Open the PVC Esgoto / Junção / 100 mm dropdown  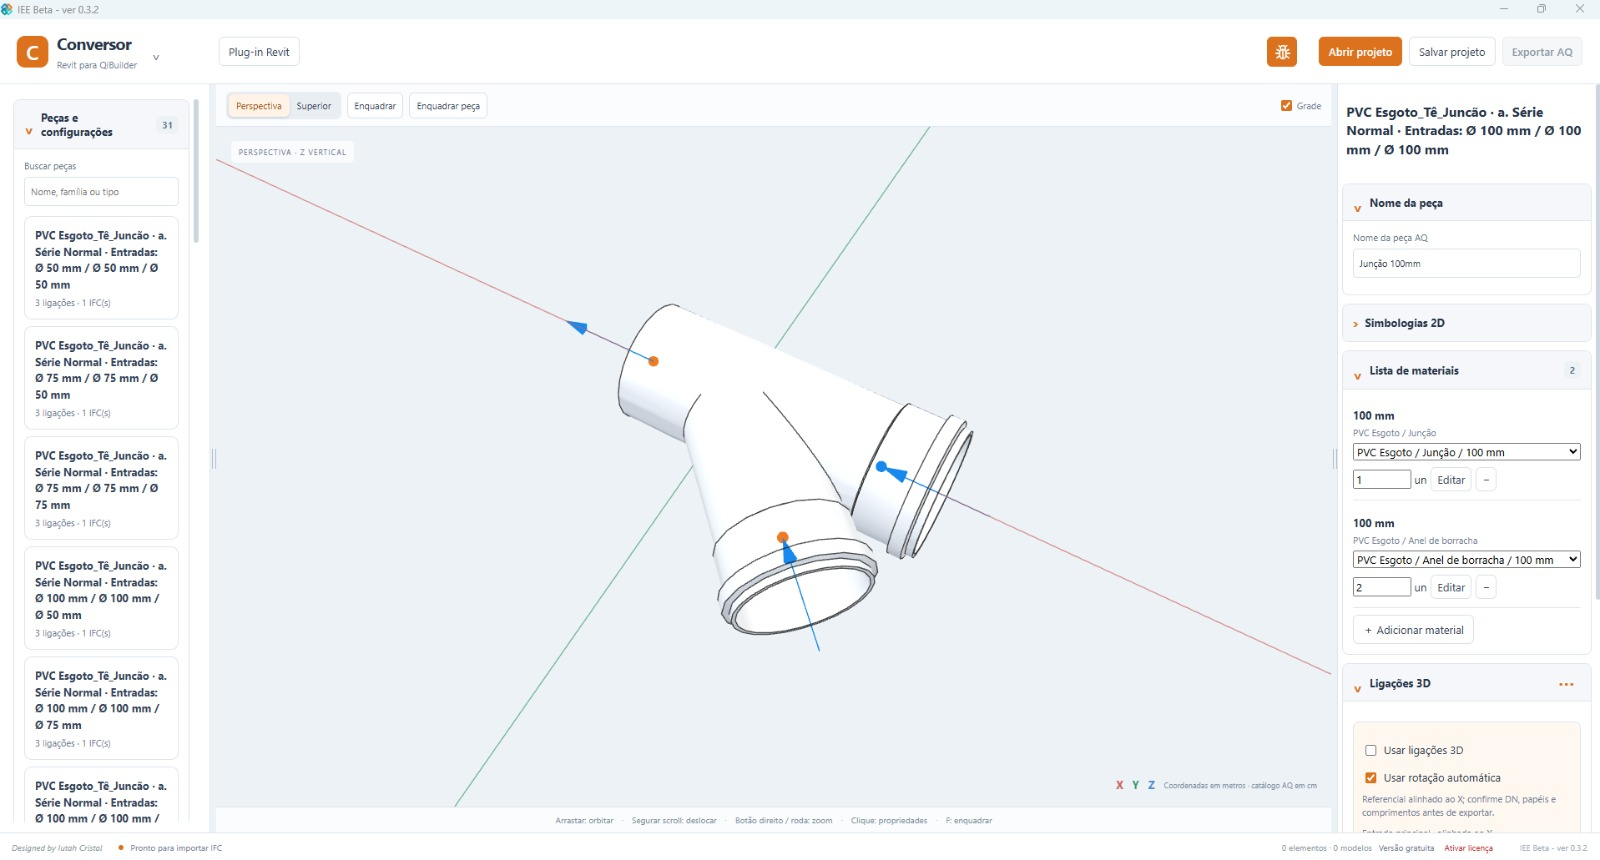pos(1466,452)
